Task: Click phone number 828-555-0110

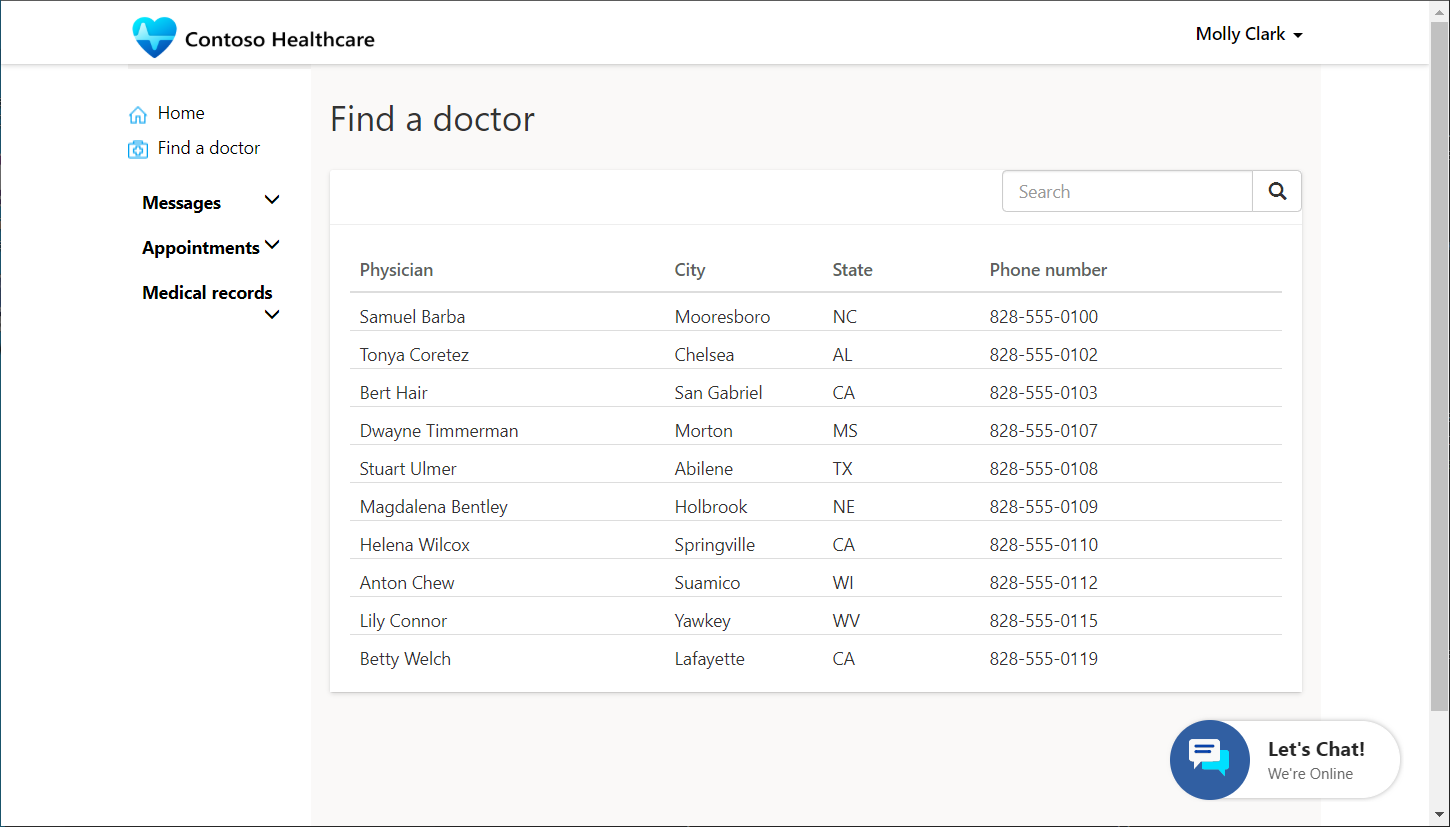Action: 1044,545
